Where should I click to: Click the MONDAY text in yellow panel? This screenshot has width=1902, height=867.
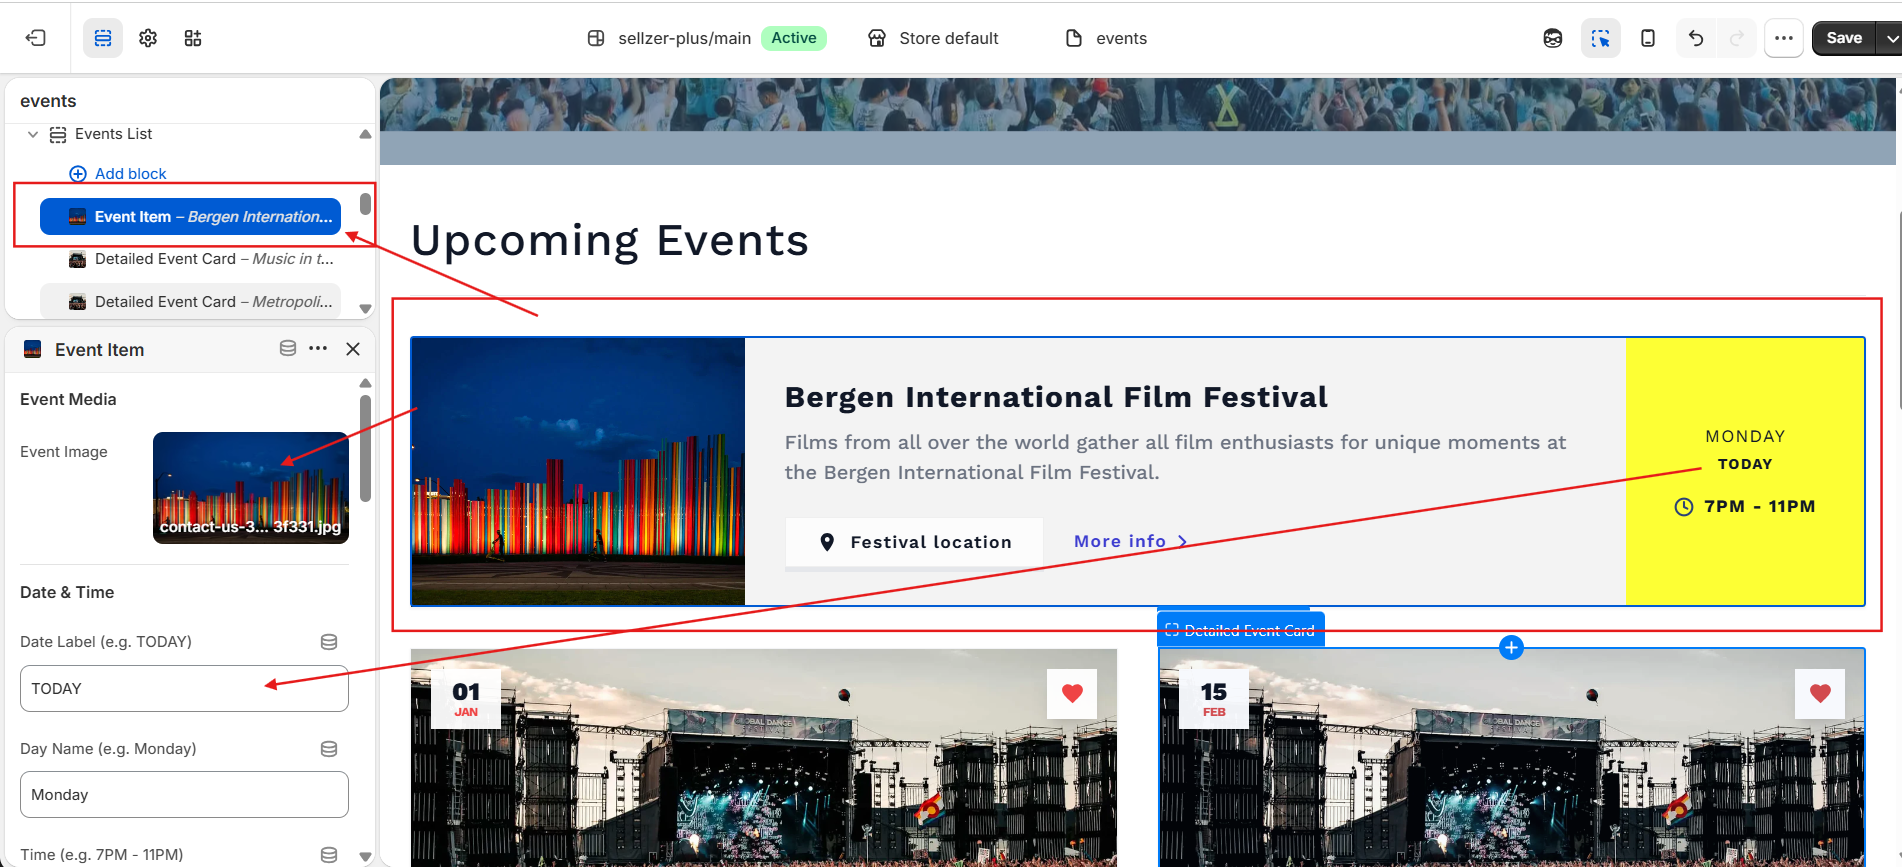pos(1745,436)
